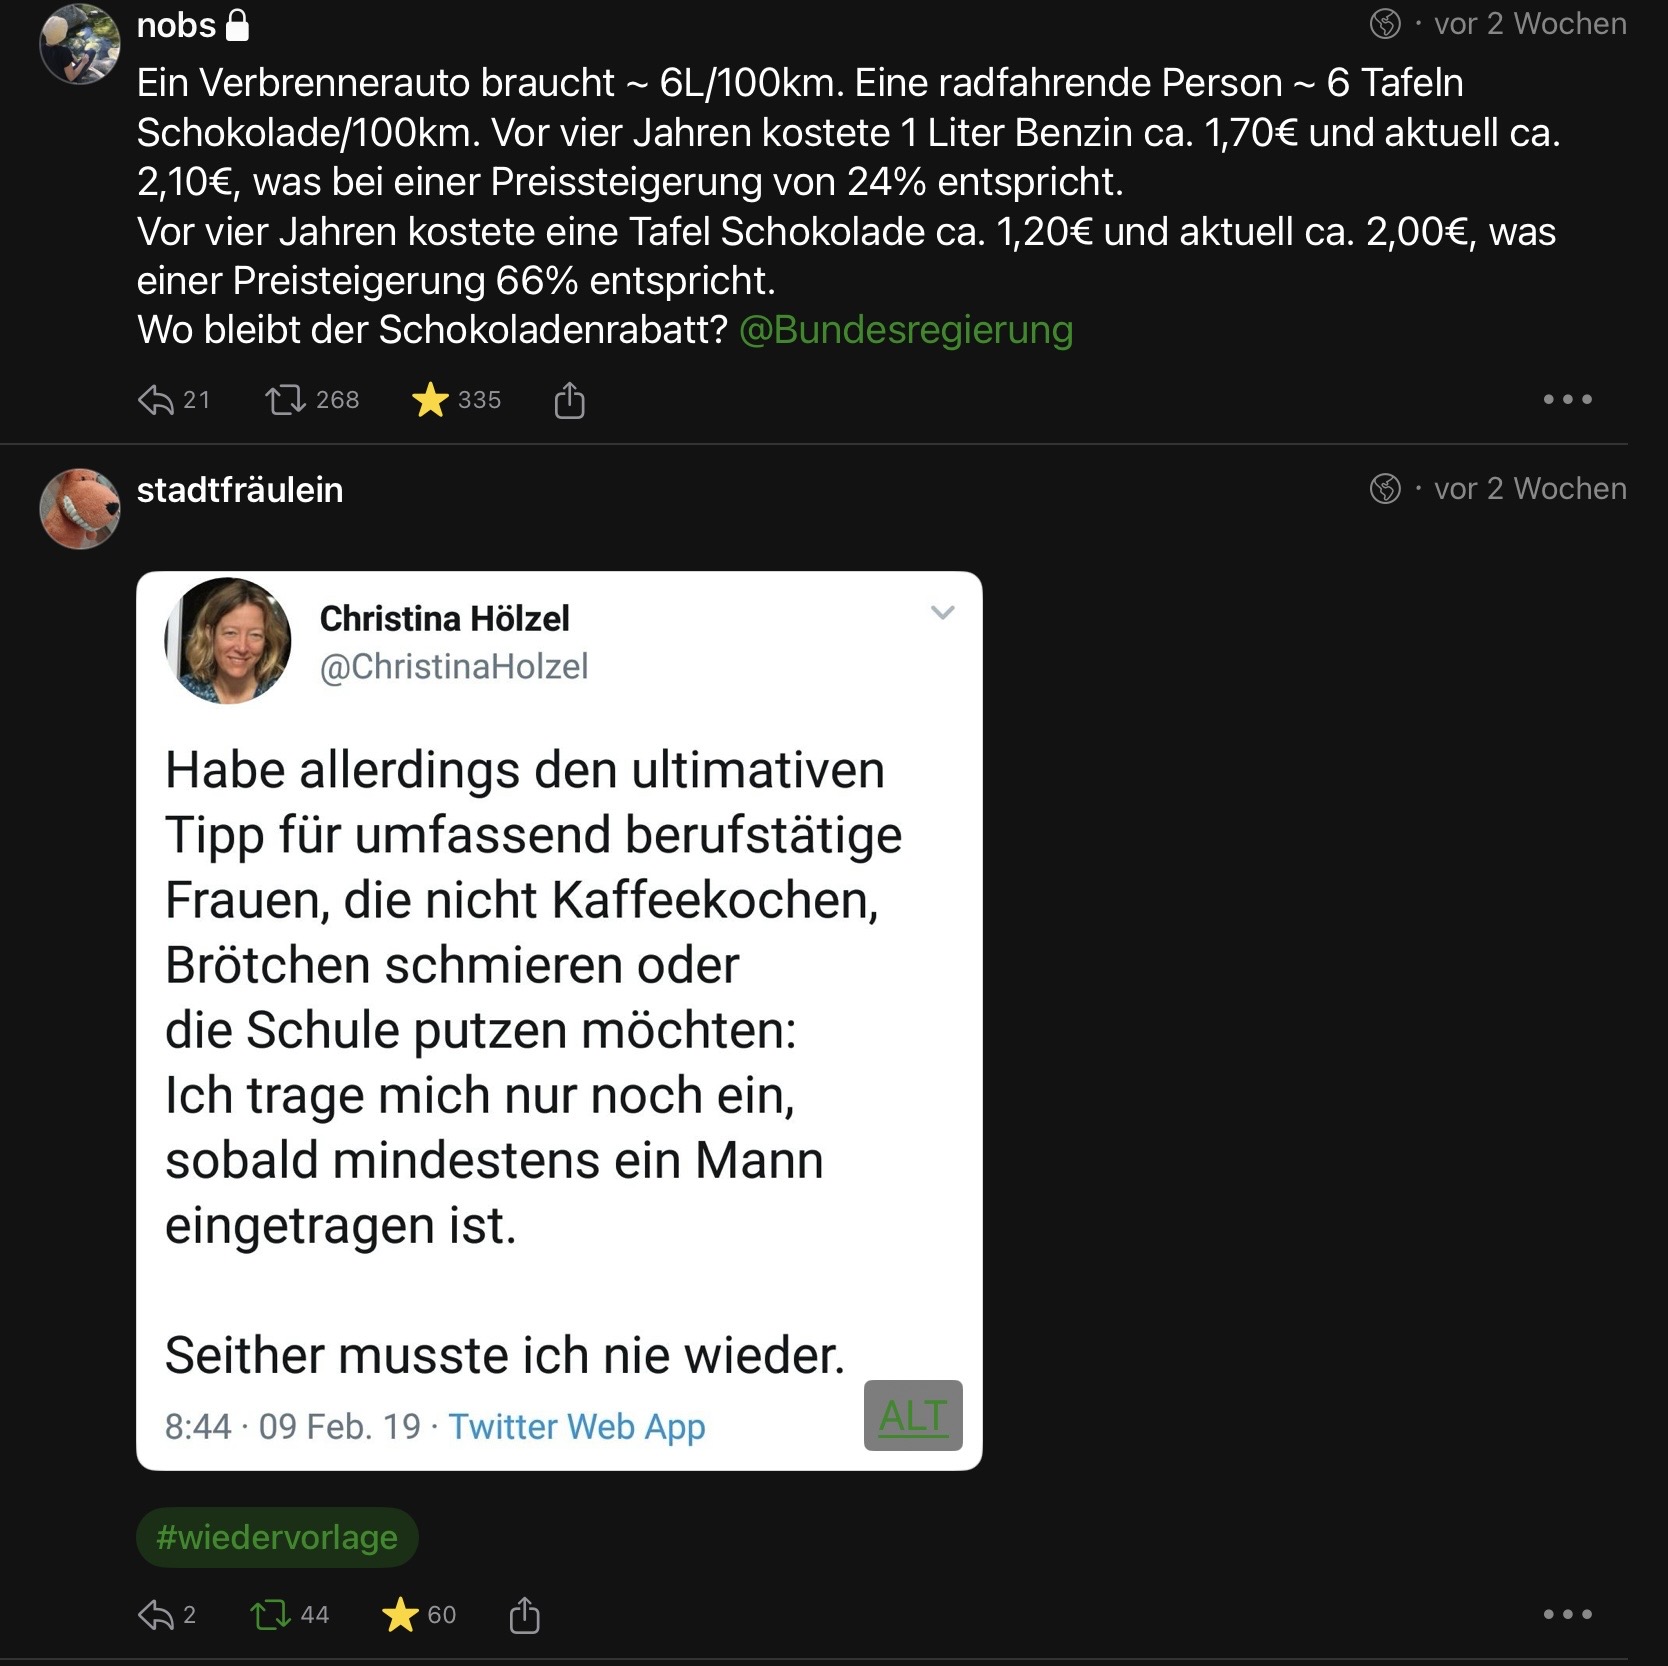Open the #wiedervorlage hashtag
Screen dimensions: 1668x1666
pos(277,1537)
